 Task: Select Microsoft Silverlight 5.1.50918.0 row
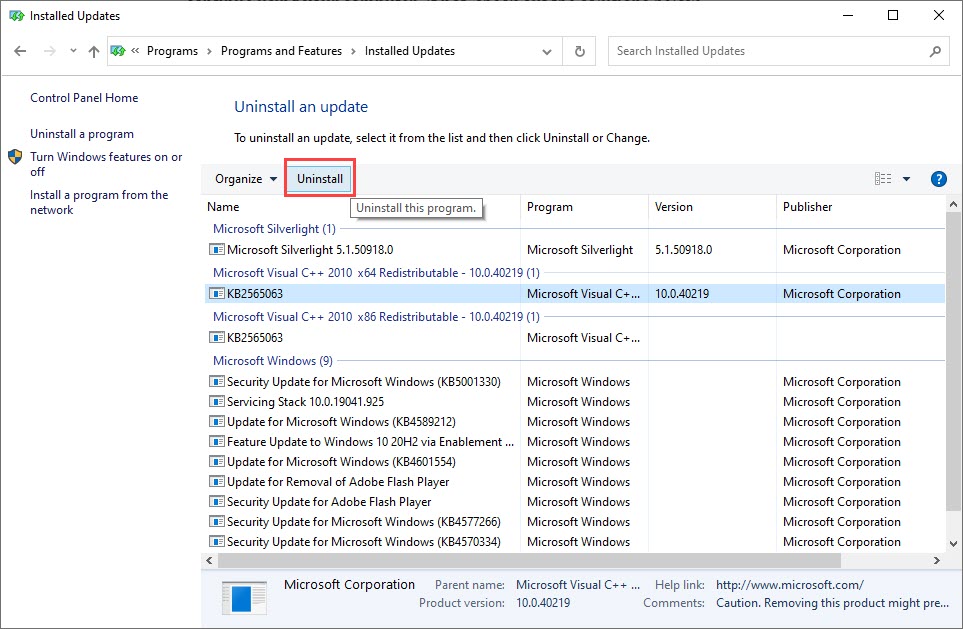point(575,250)
